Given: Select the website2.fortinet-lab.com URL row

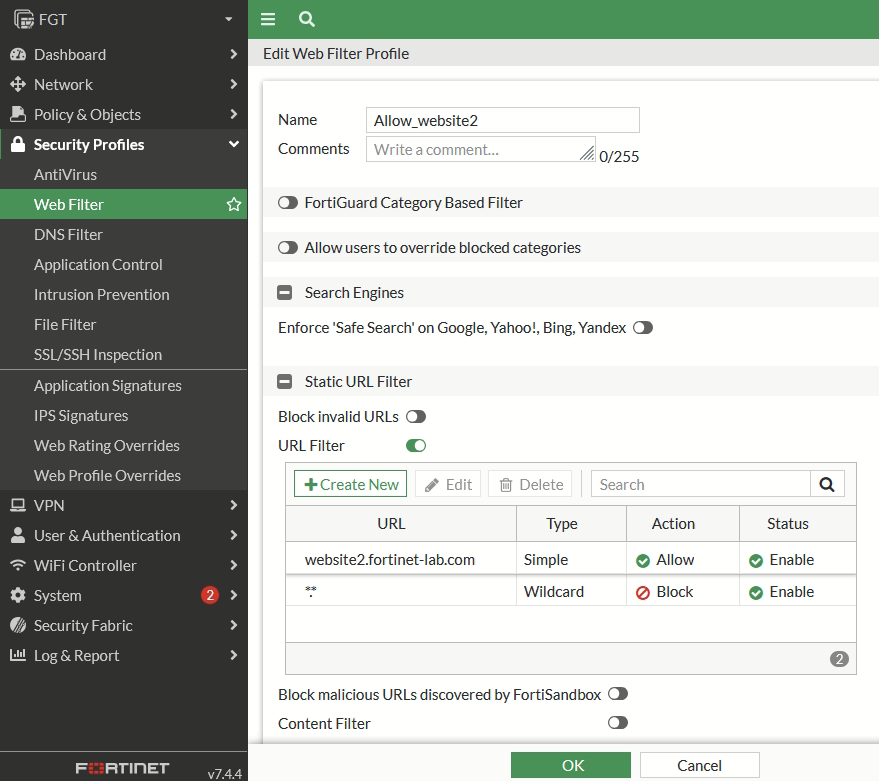Looking at the screenshot, I should coord(390,560).
